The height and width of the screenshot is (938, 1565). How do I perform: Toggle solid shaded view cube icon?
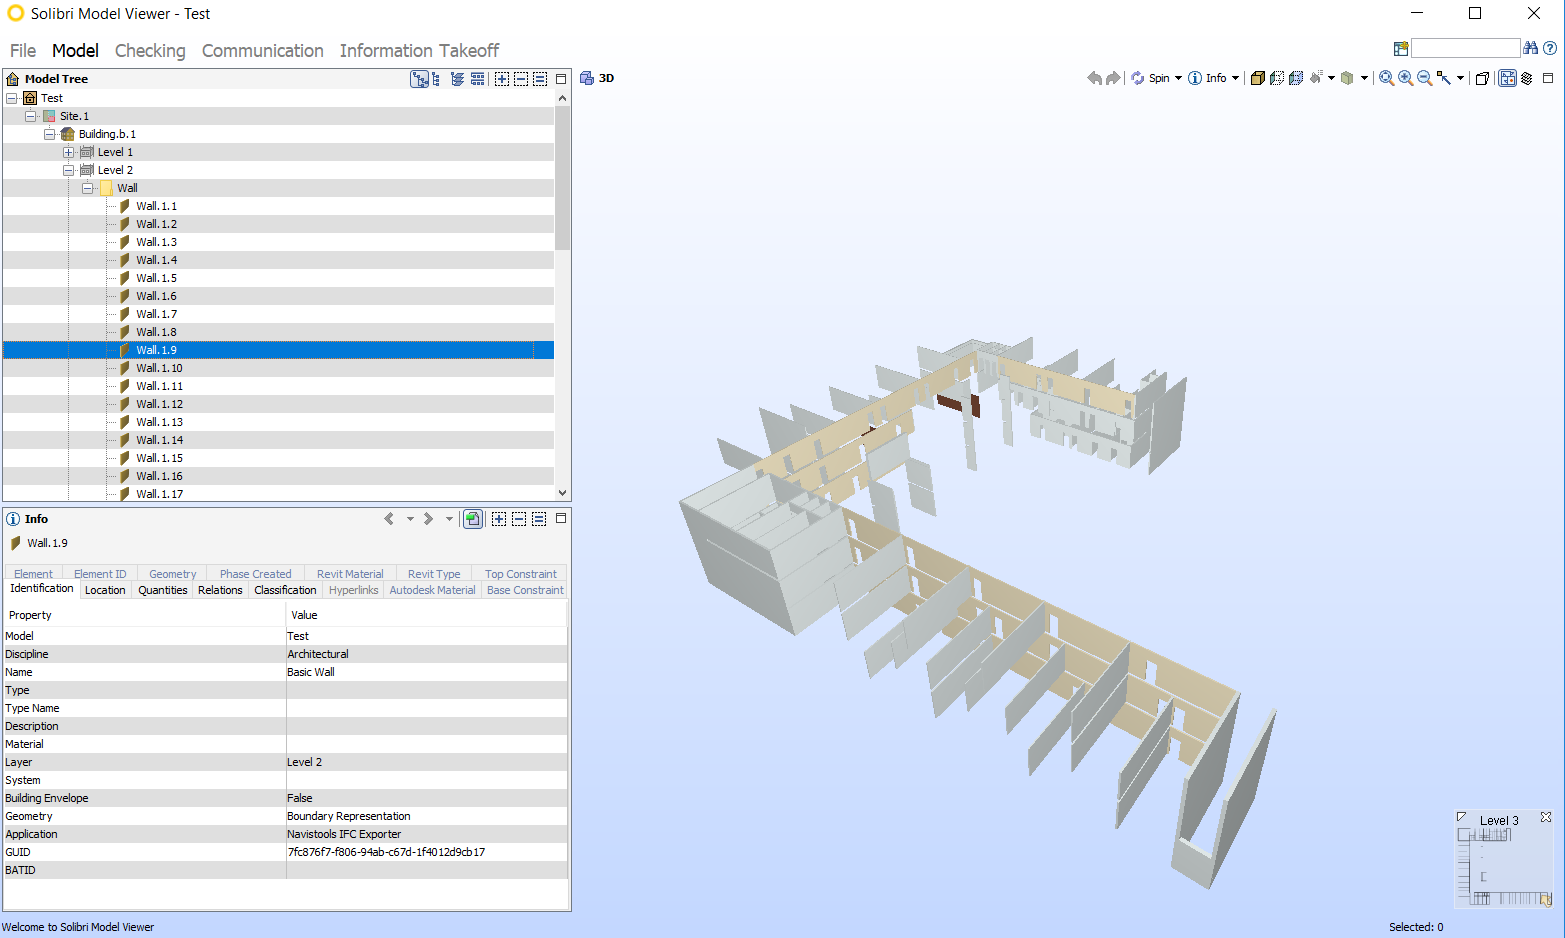pyautogui.click(x=1257, y=77)
